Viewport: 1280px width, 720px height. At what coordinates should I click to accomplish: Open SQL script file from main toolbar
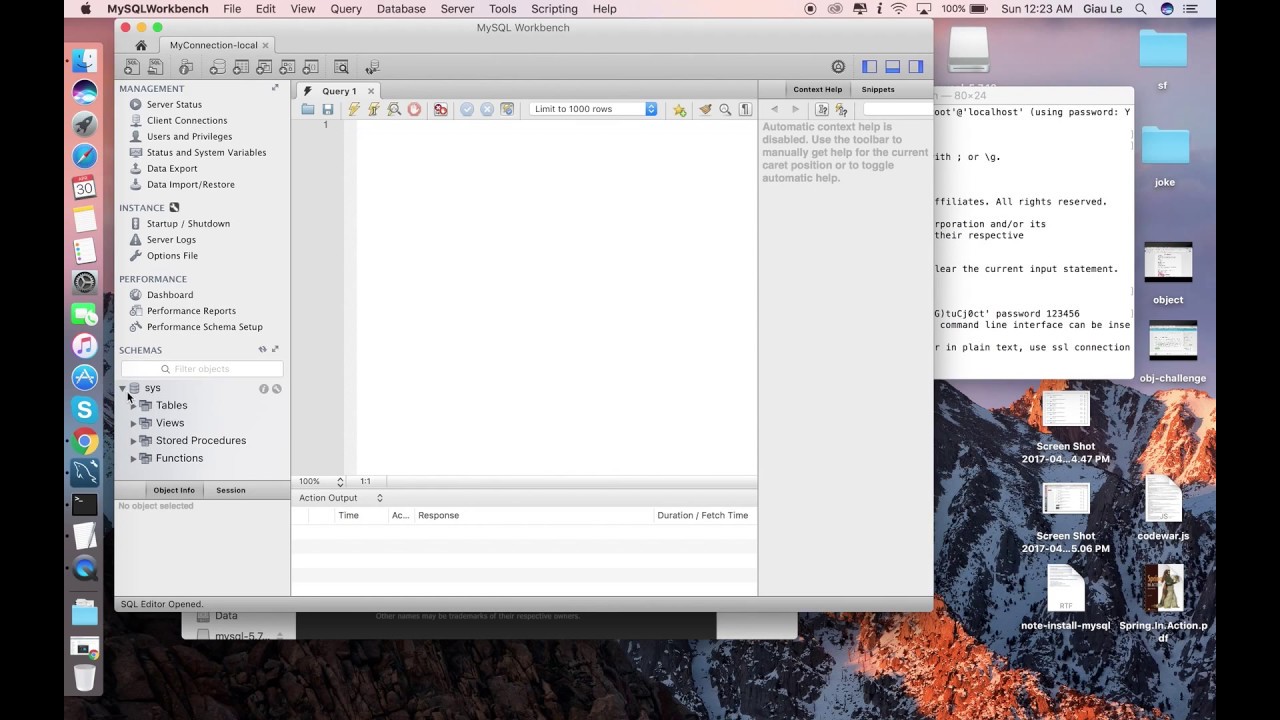click(x=156, y=67)
